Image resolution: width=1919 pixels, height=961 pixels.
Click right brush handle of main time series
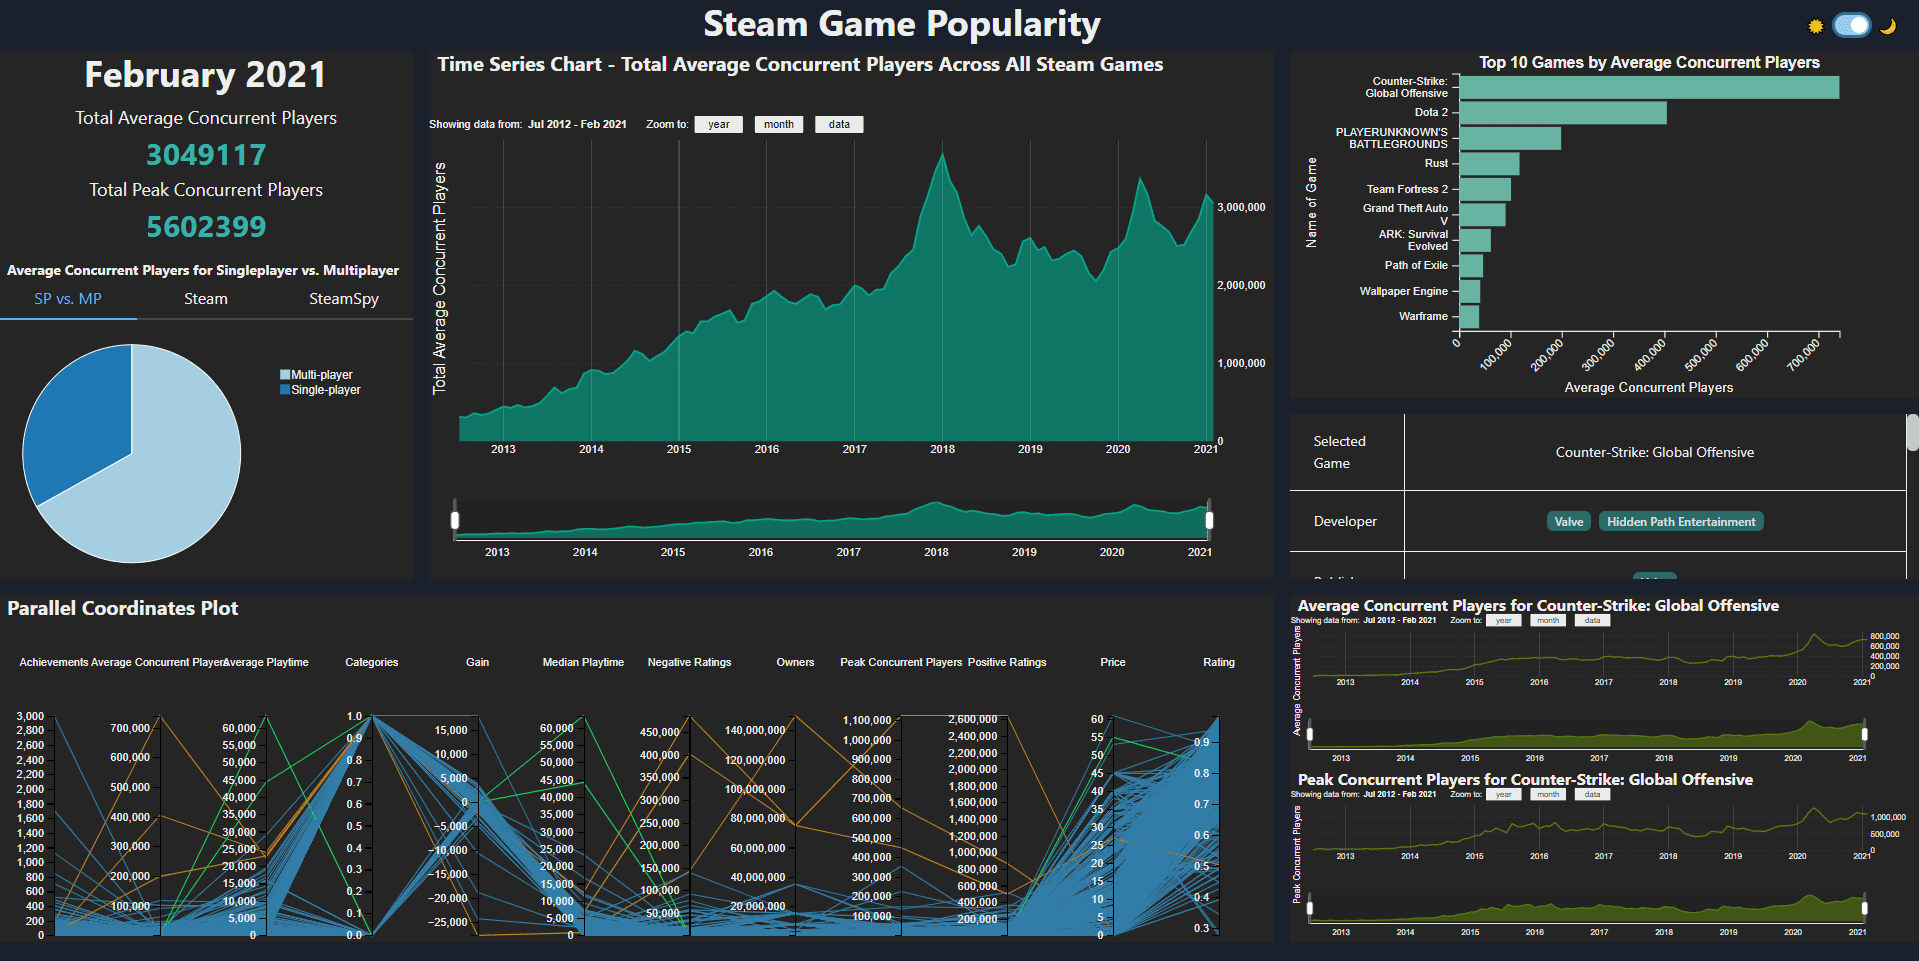[x=1209, y=520]
